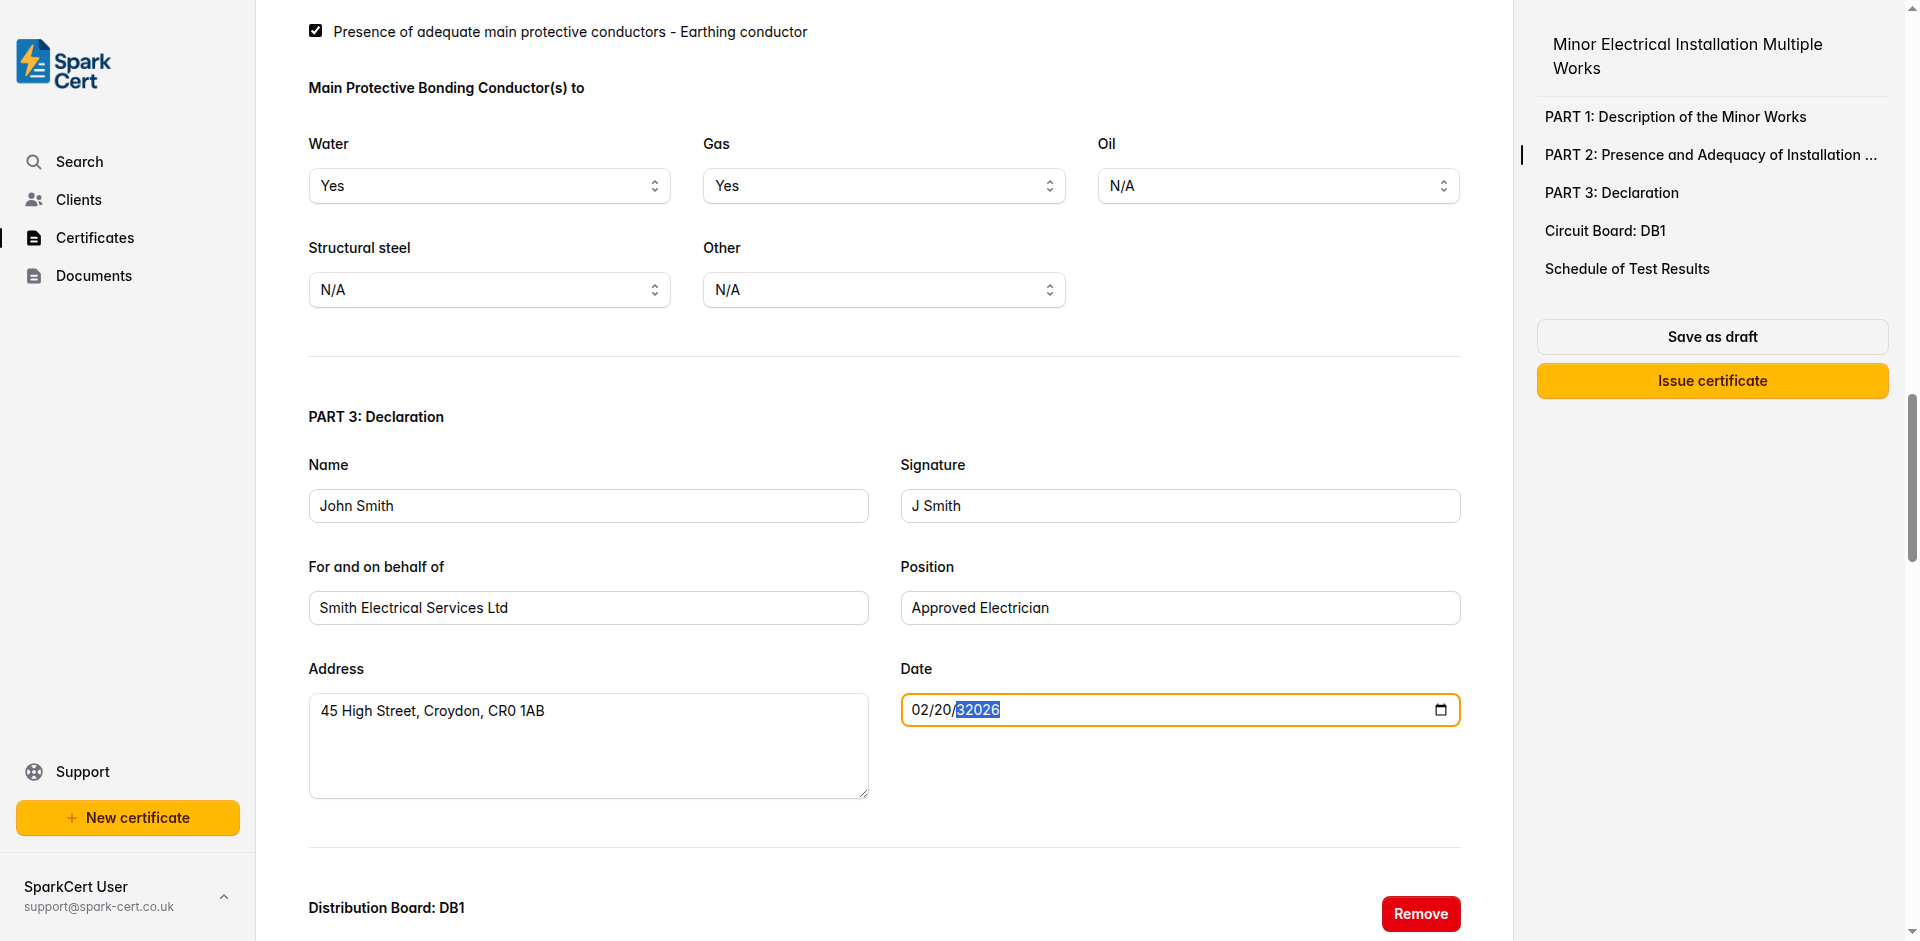The width and height of the screenshot is (1920, 941).
Task: Click into the Signature input field
Action: [x=1179, y=506]
